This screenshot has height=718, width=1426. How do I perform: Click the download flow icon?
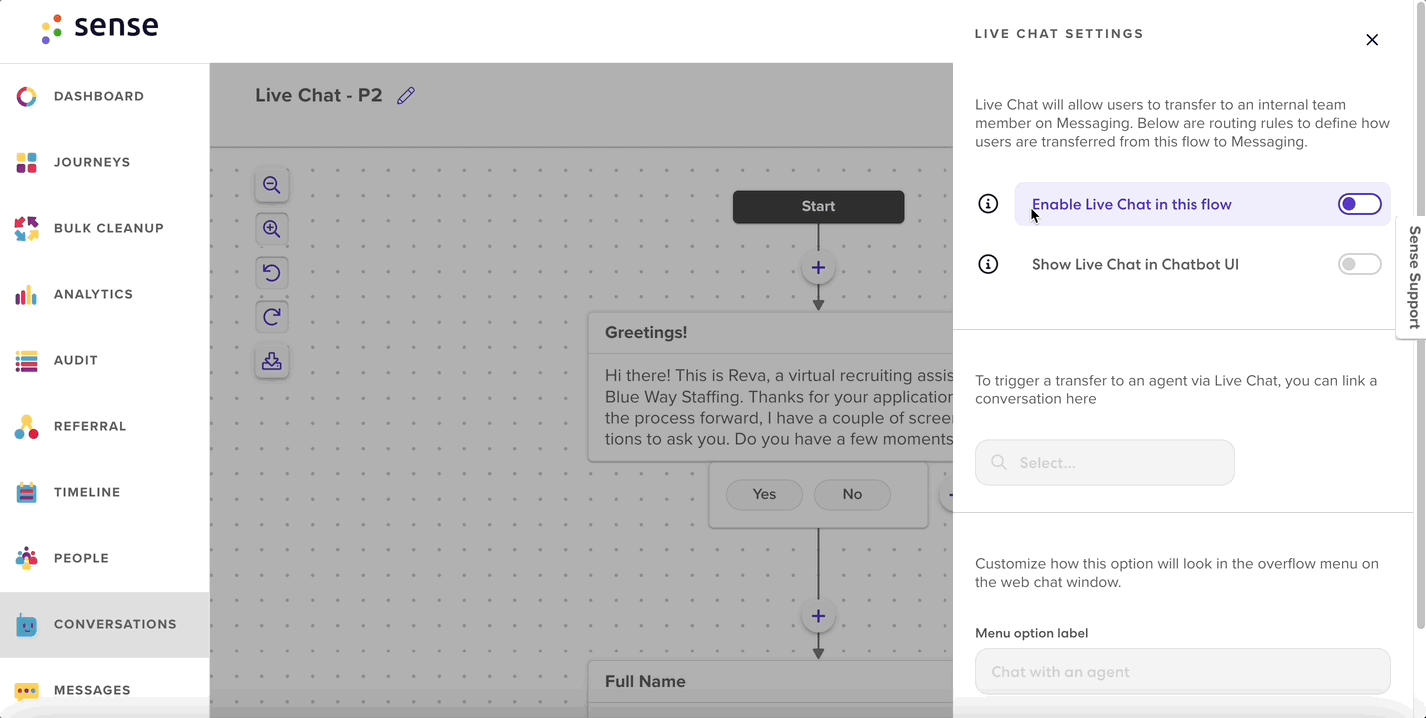[x=271, y=361]
